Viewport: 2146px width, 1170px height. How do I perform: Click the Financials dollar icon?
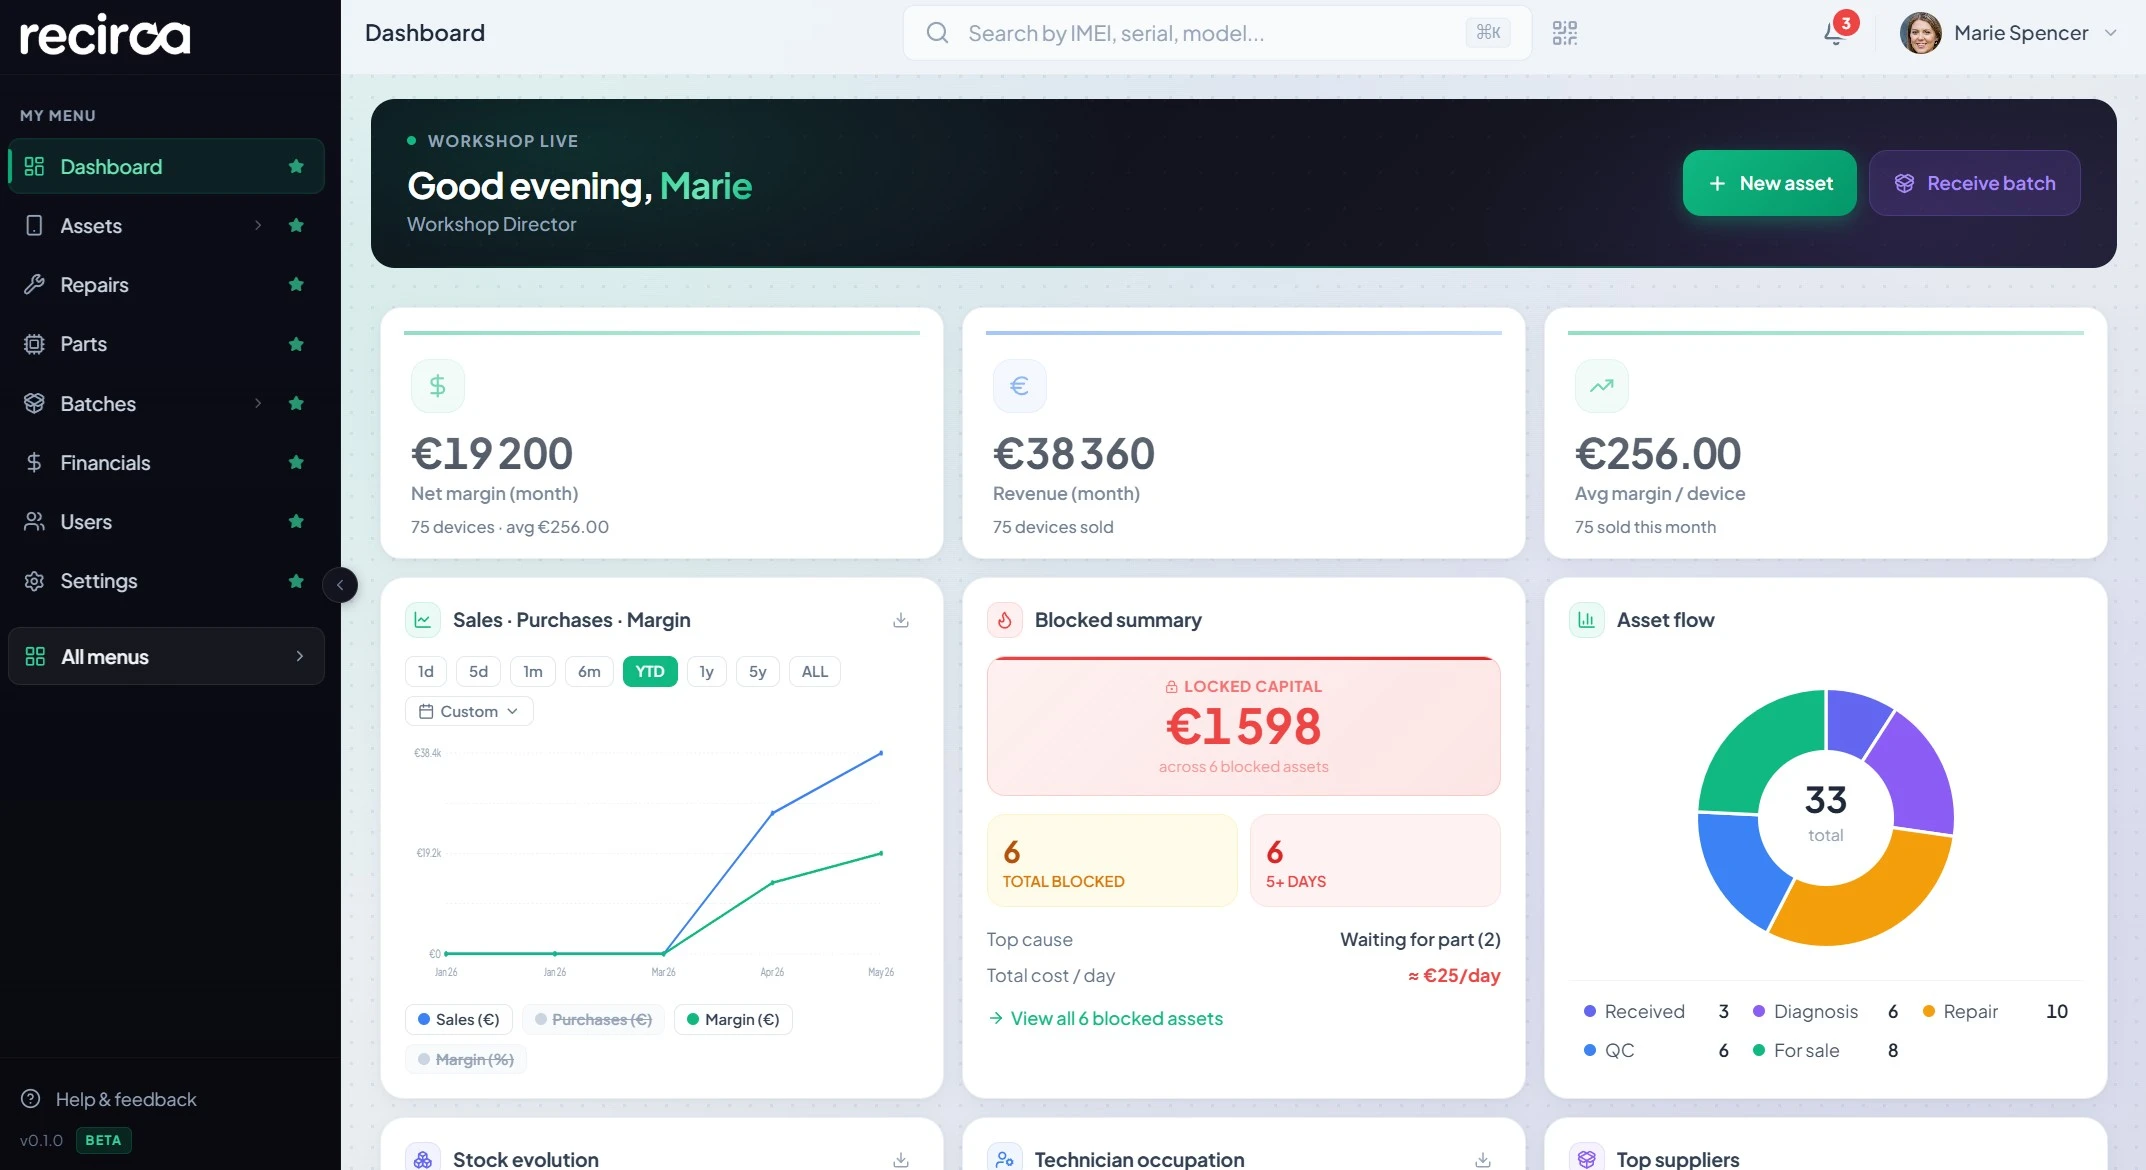pyautogui.click(x=34, y=462)
